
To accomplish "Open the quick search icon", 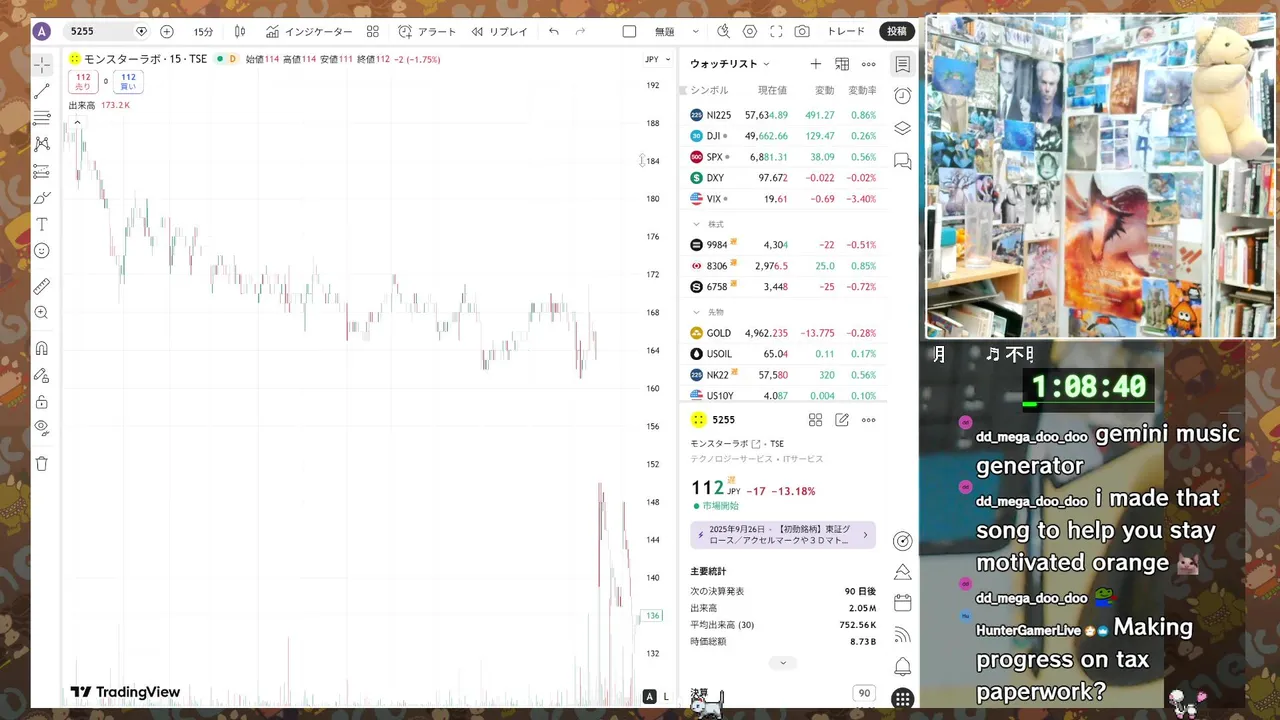I will point(724,32).
